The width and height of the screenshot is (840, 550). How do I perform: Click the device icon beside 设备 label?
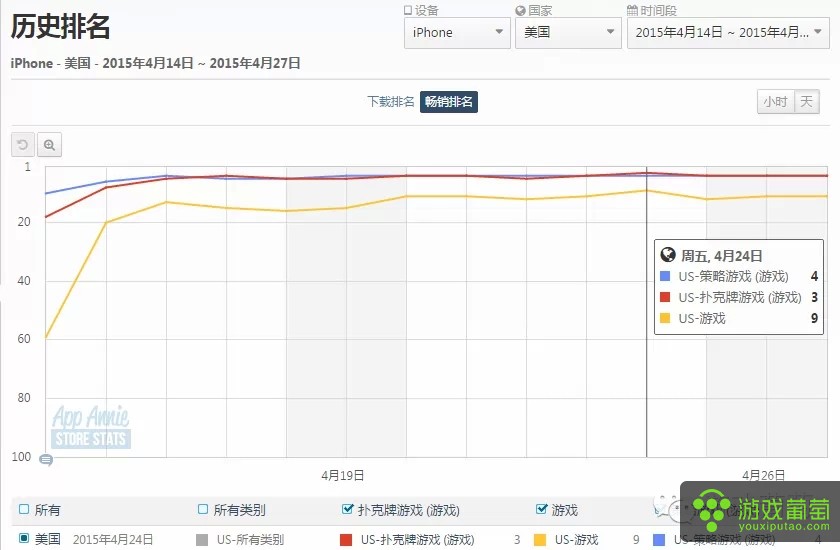click(408, 10)
